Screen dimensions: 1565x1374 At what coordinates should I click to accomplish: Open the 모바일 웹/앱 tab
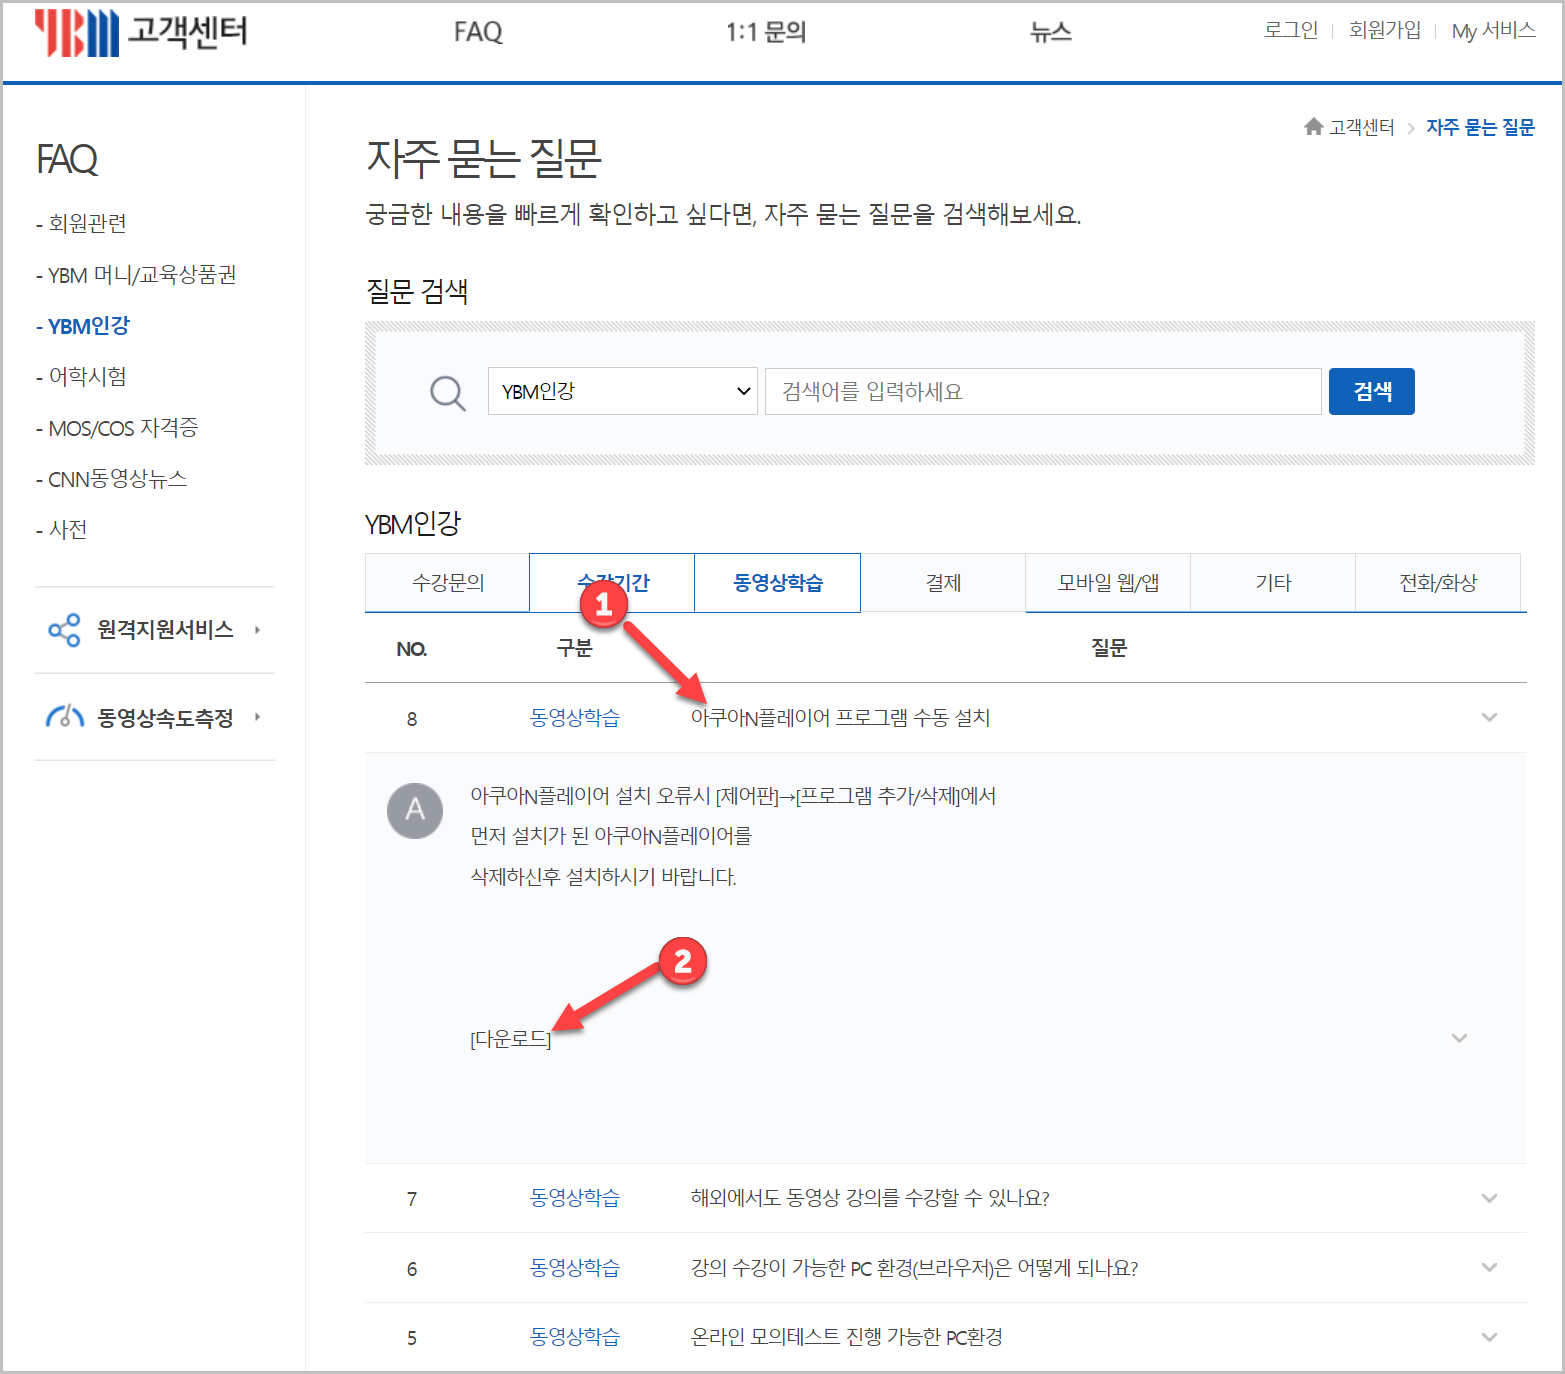click(x=1108, y=582)
